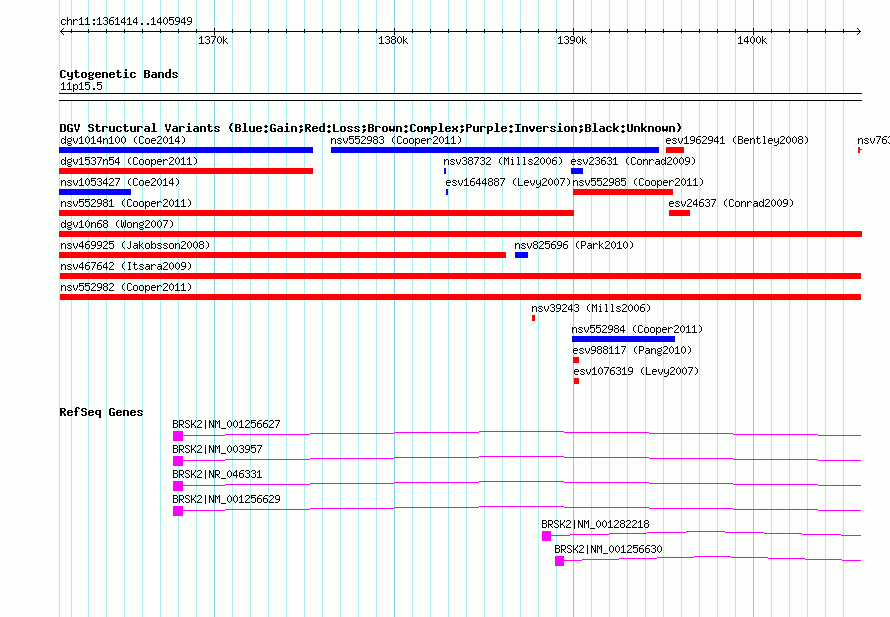The image size is (890, 617).
Task: Click the nsv825696 (Park2010) label text
Action: (x=574, y=245)
